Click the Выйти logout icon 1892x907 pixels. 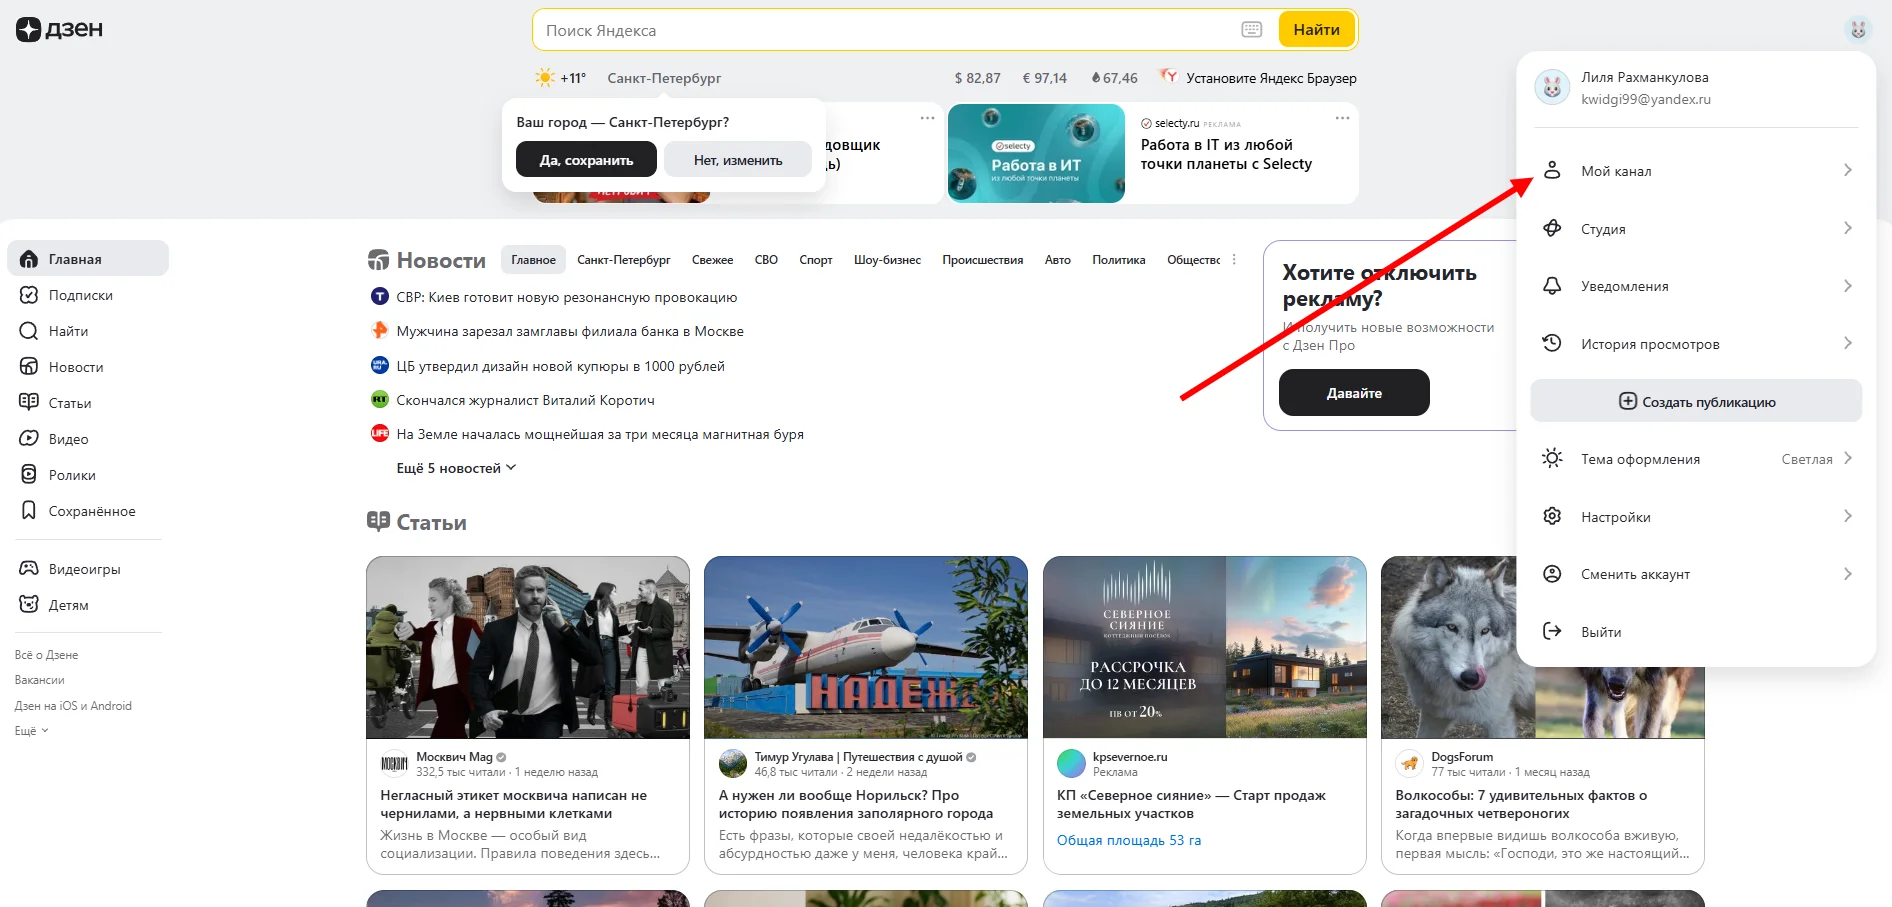pyautogui.click(x=1552, y=632)
